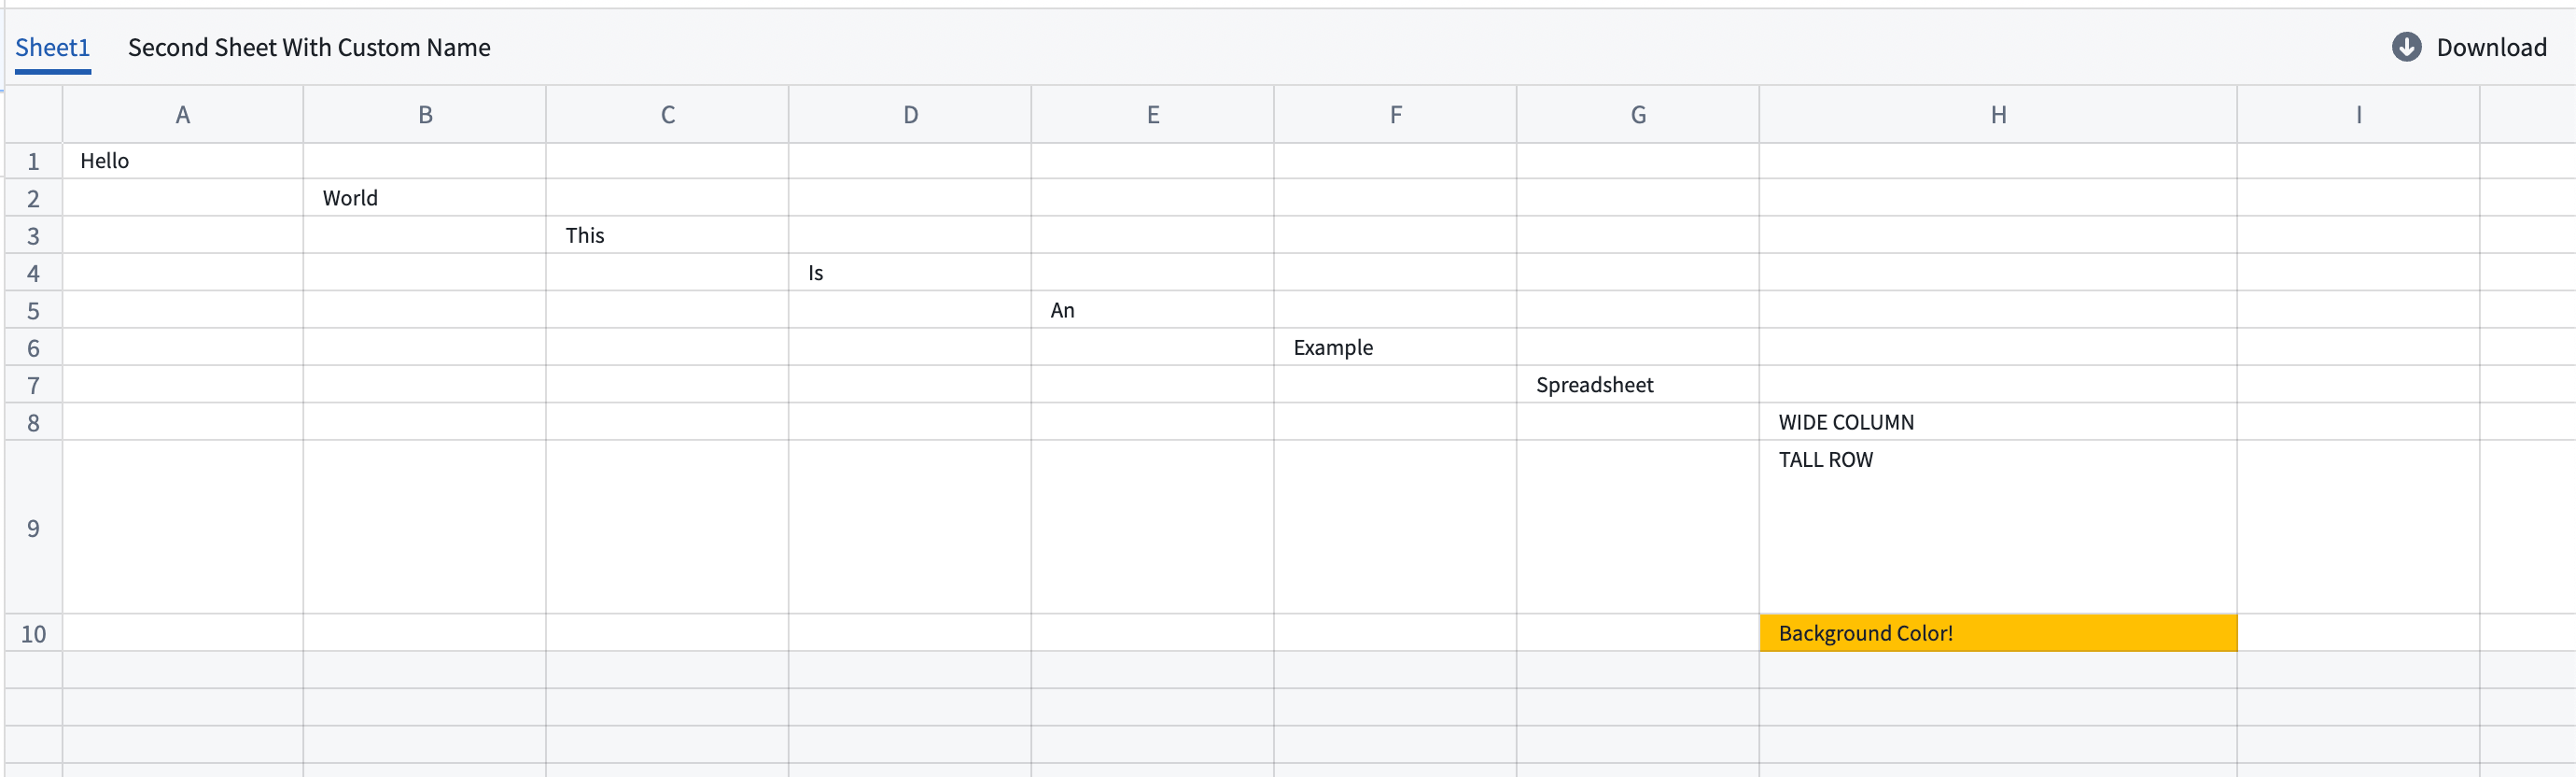The width and height of the screenshot is (2576, 777).
Task: Click row header 1
Action: (x=33, y=160)
